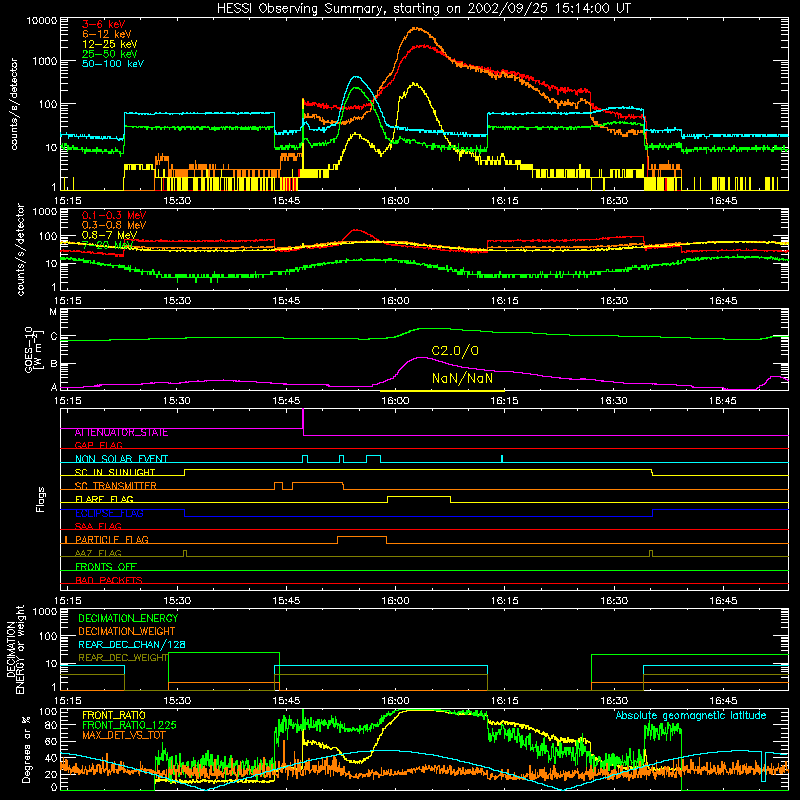Viewport: 800px width, 800px height.
Task: Select the ECLIPSE_FLAG label
Action: [x=109, y=513]
